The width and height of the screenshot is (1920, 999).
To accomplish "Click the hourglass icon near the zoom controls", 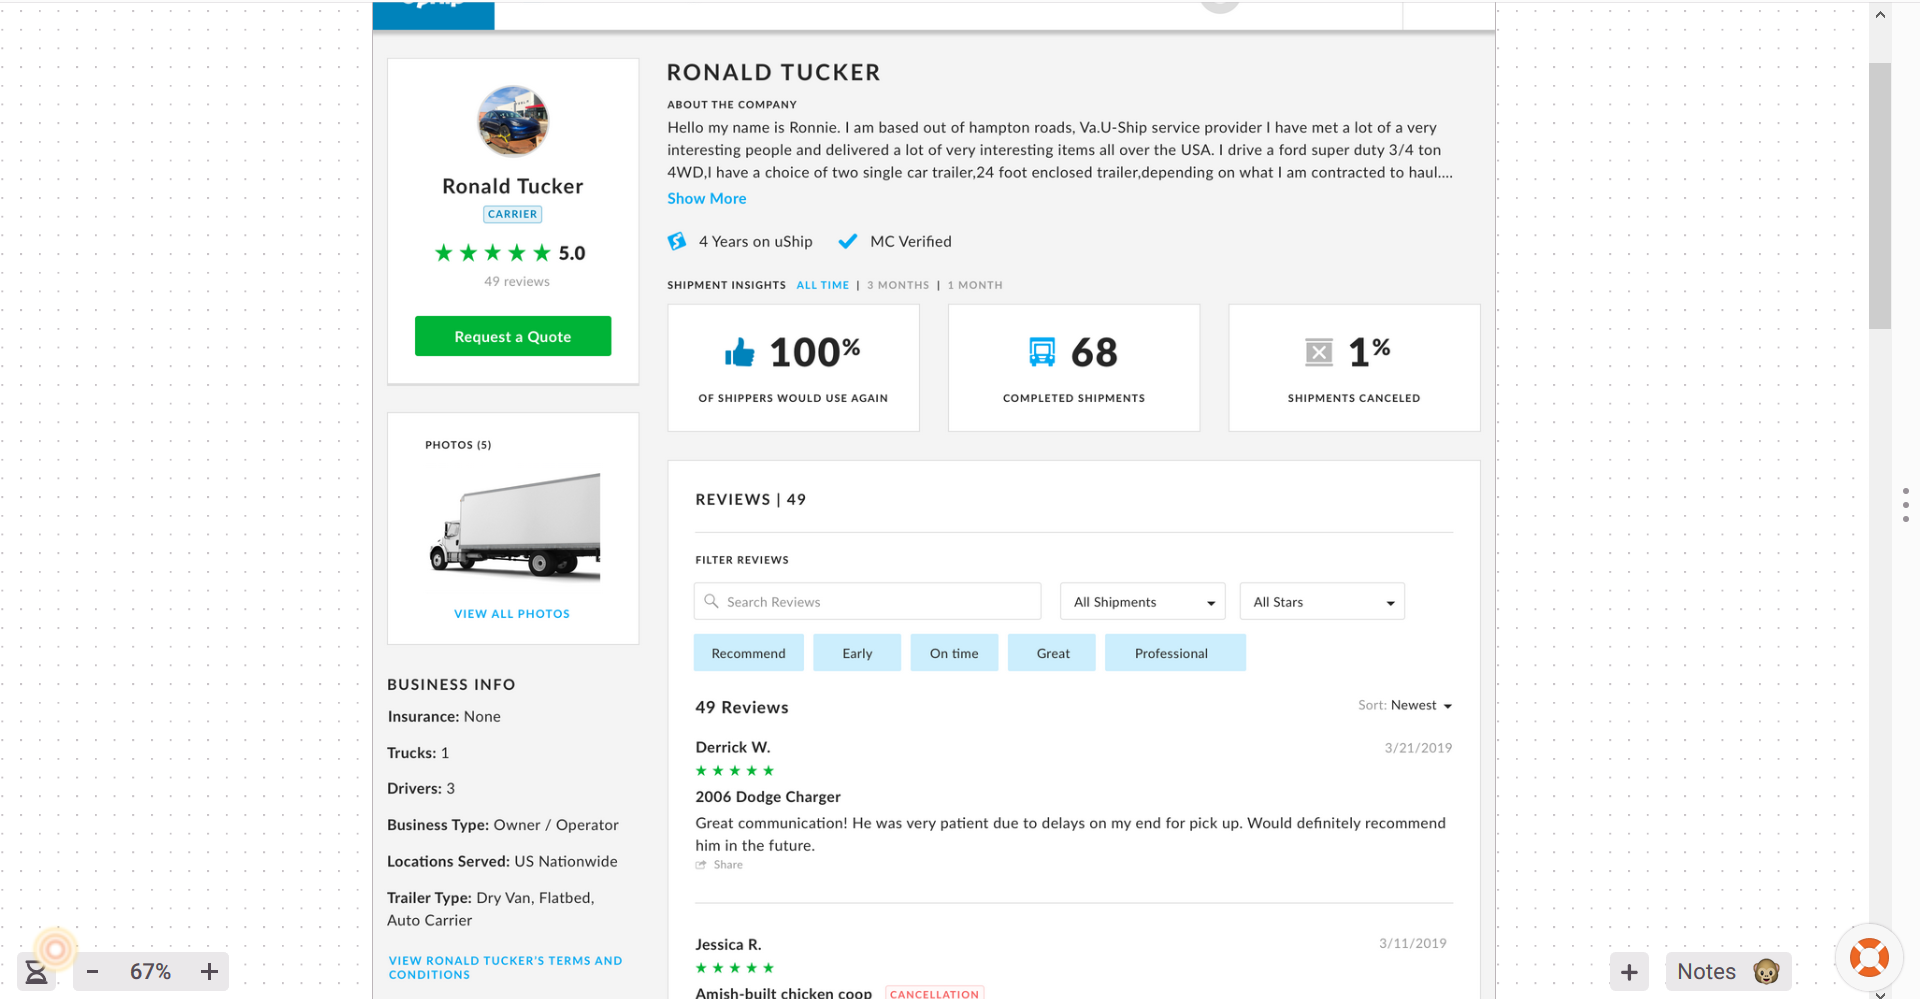I will (x=37, y=970).
